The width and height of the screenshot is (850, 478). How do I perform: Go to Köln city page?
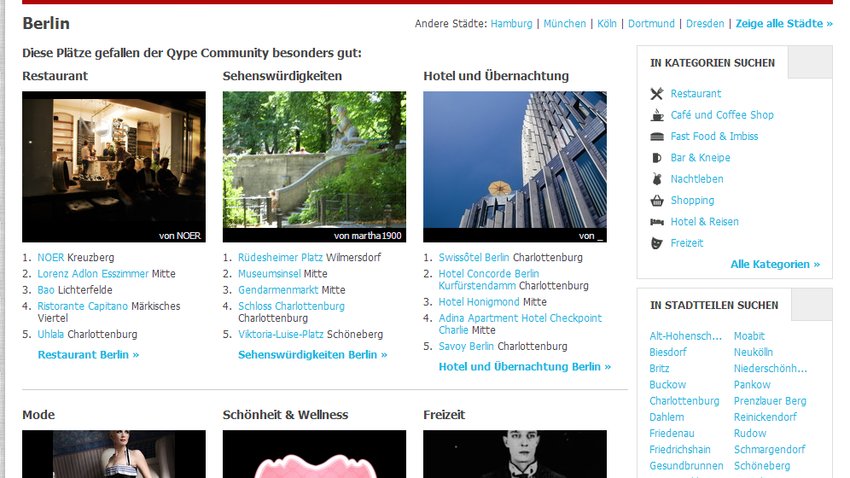point(607,23)
